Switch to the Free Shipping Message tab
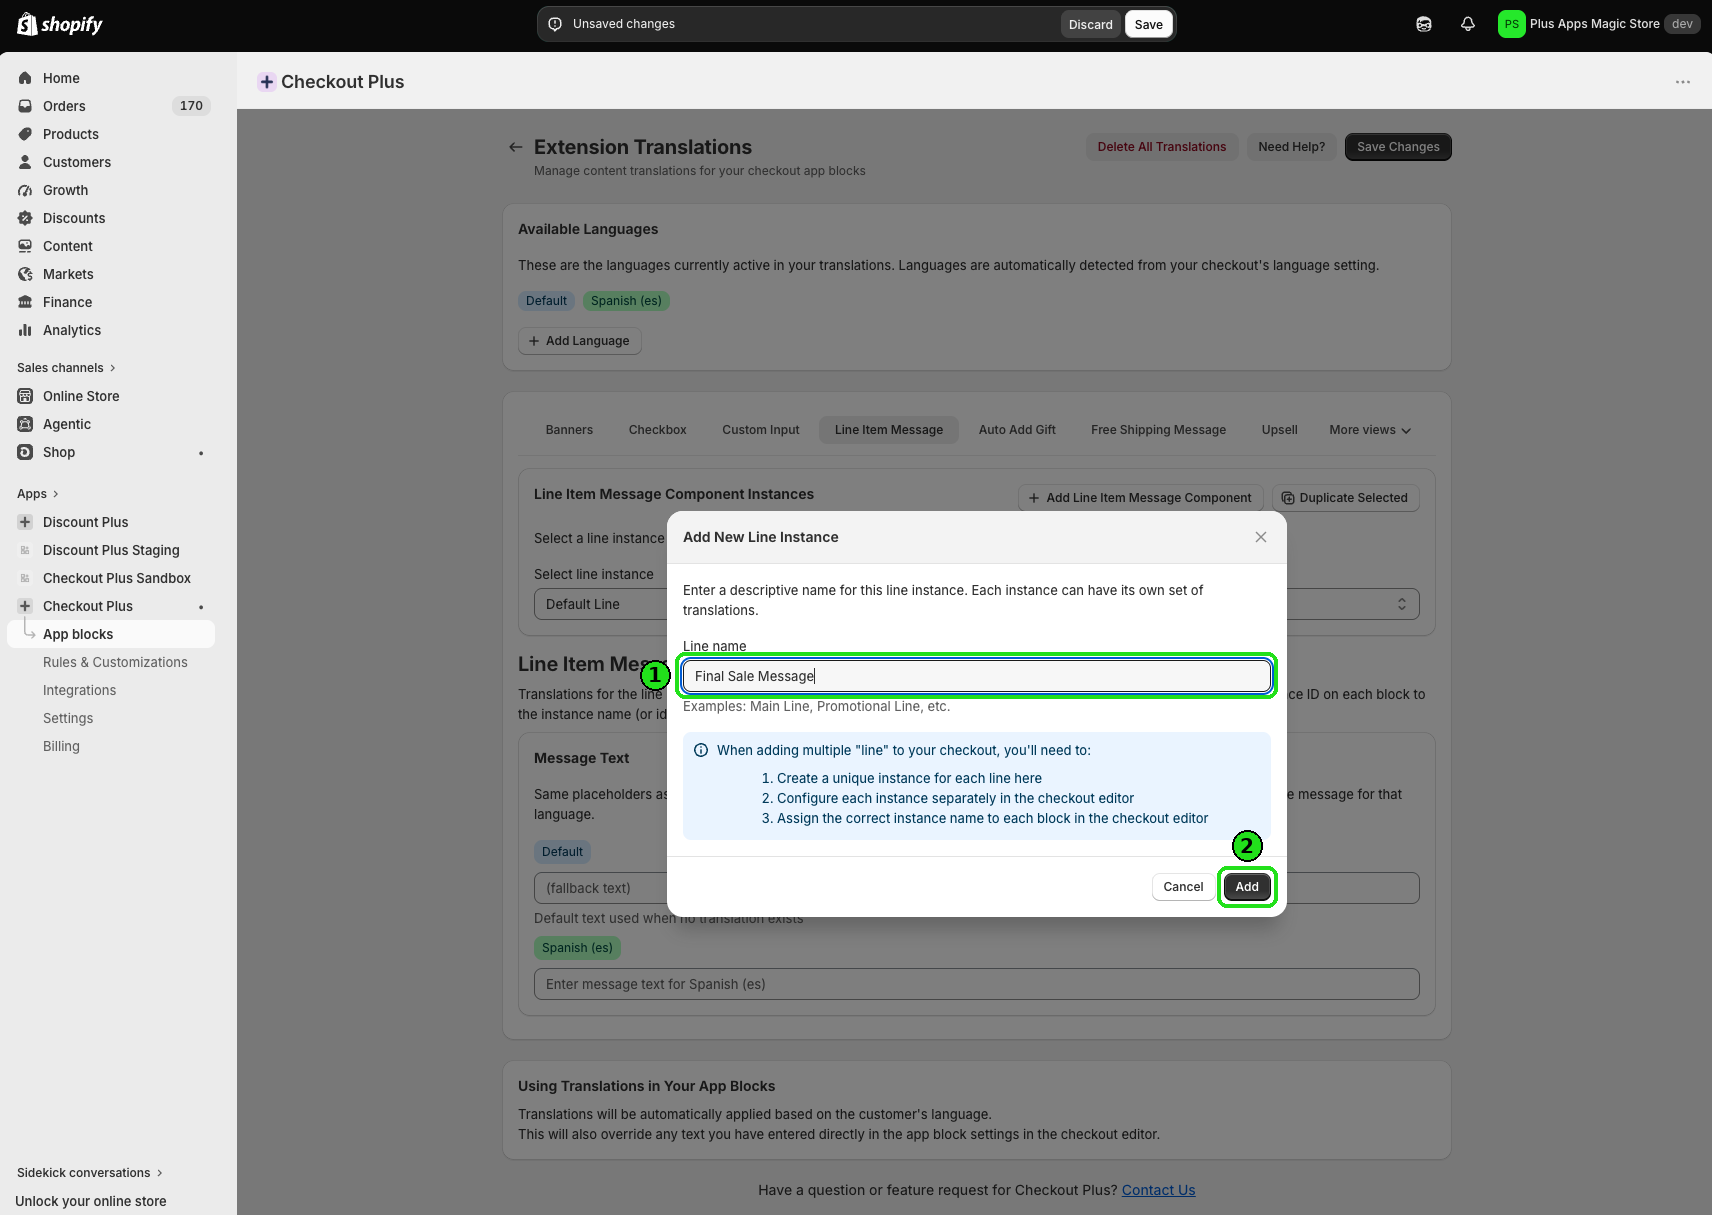The image size is (1712, 1215). 1158,430
